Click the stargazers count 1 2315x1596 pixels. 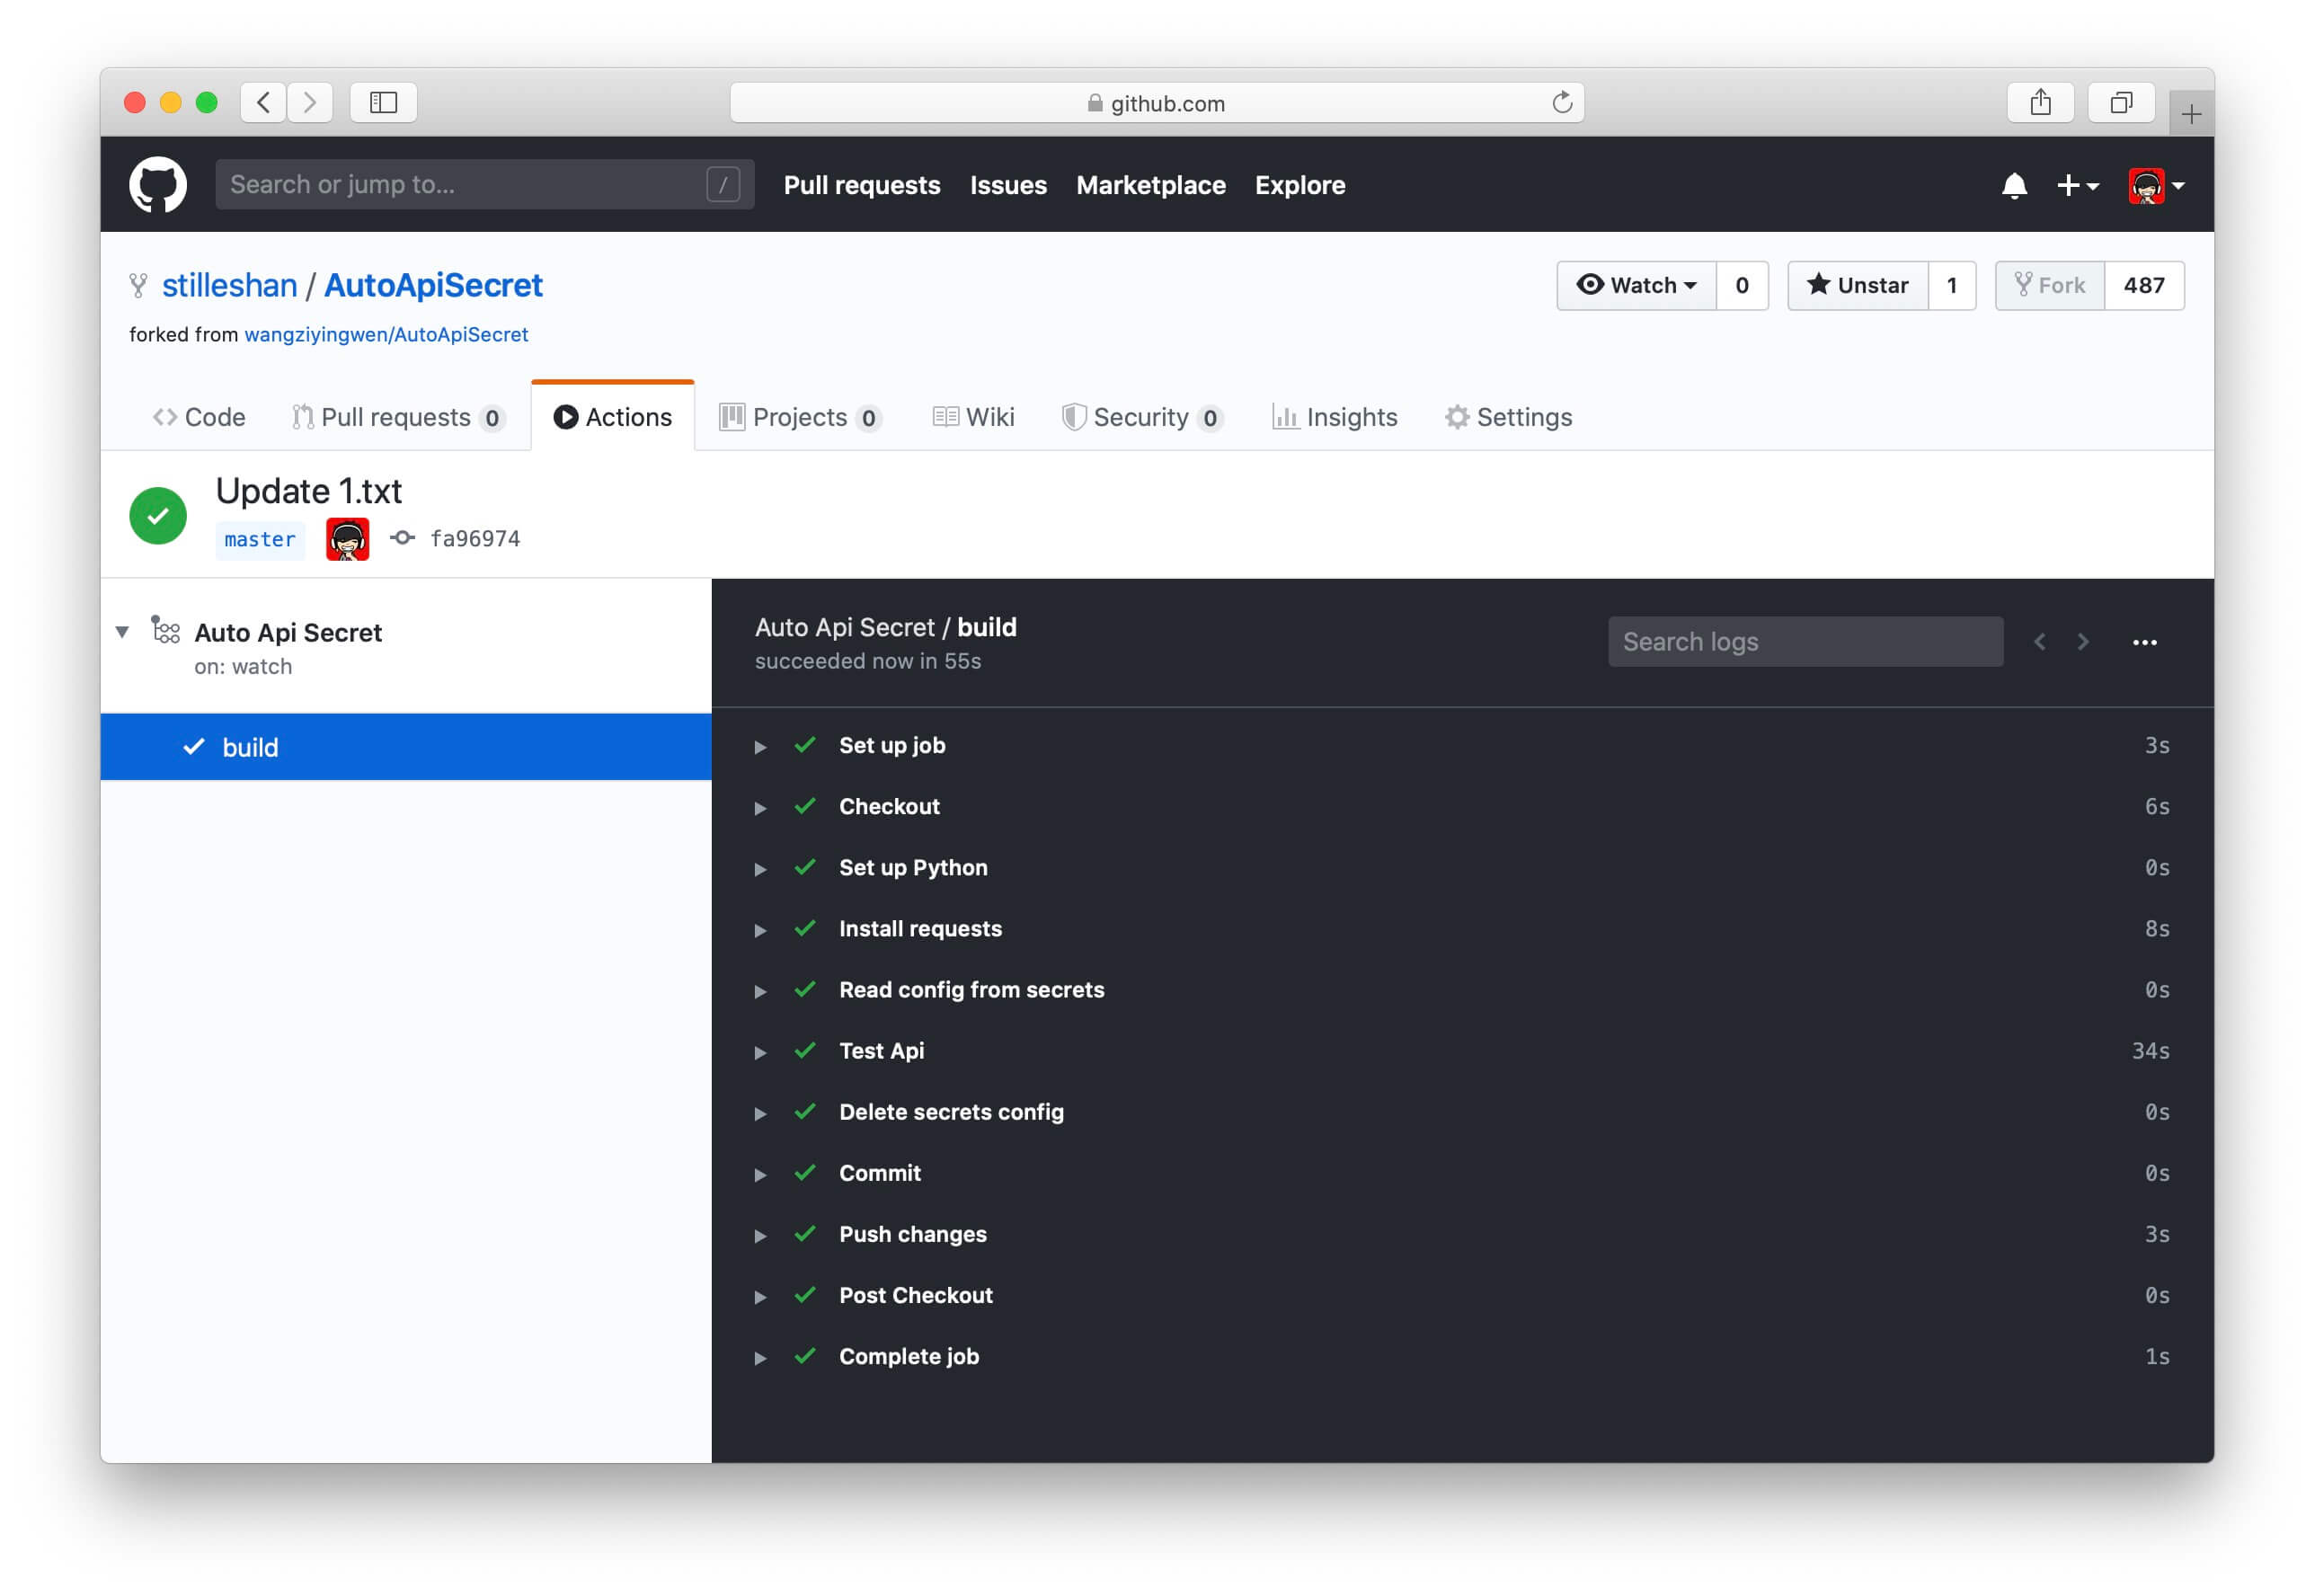coord(1951,285)
